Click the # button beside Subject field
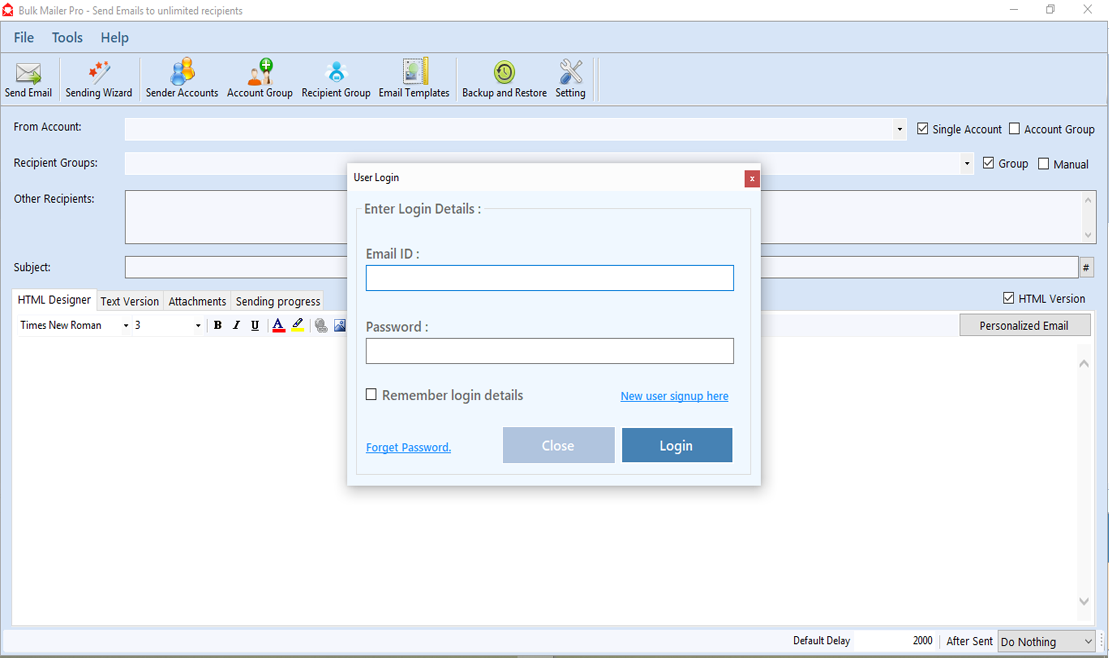Viewport: 1109px width, 658px height. [1086, 267]
